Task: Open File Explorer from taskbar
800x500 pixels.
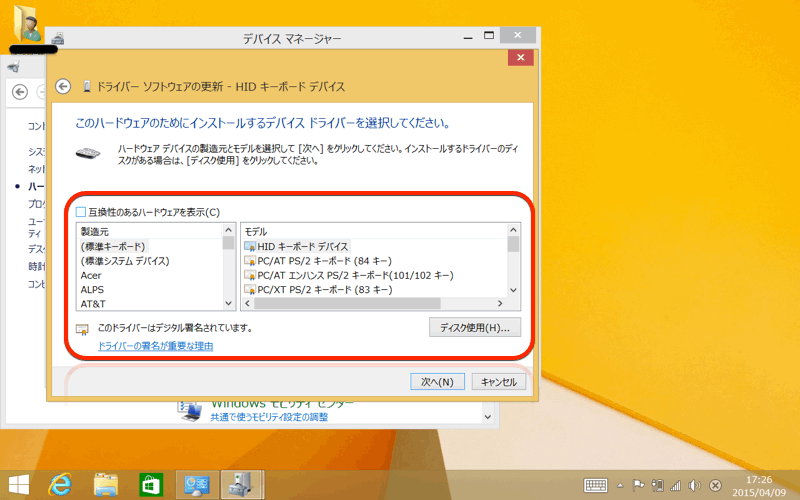Action: click(108, 484)
